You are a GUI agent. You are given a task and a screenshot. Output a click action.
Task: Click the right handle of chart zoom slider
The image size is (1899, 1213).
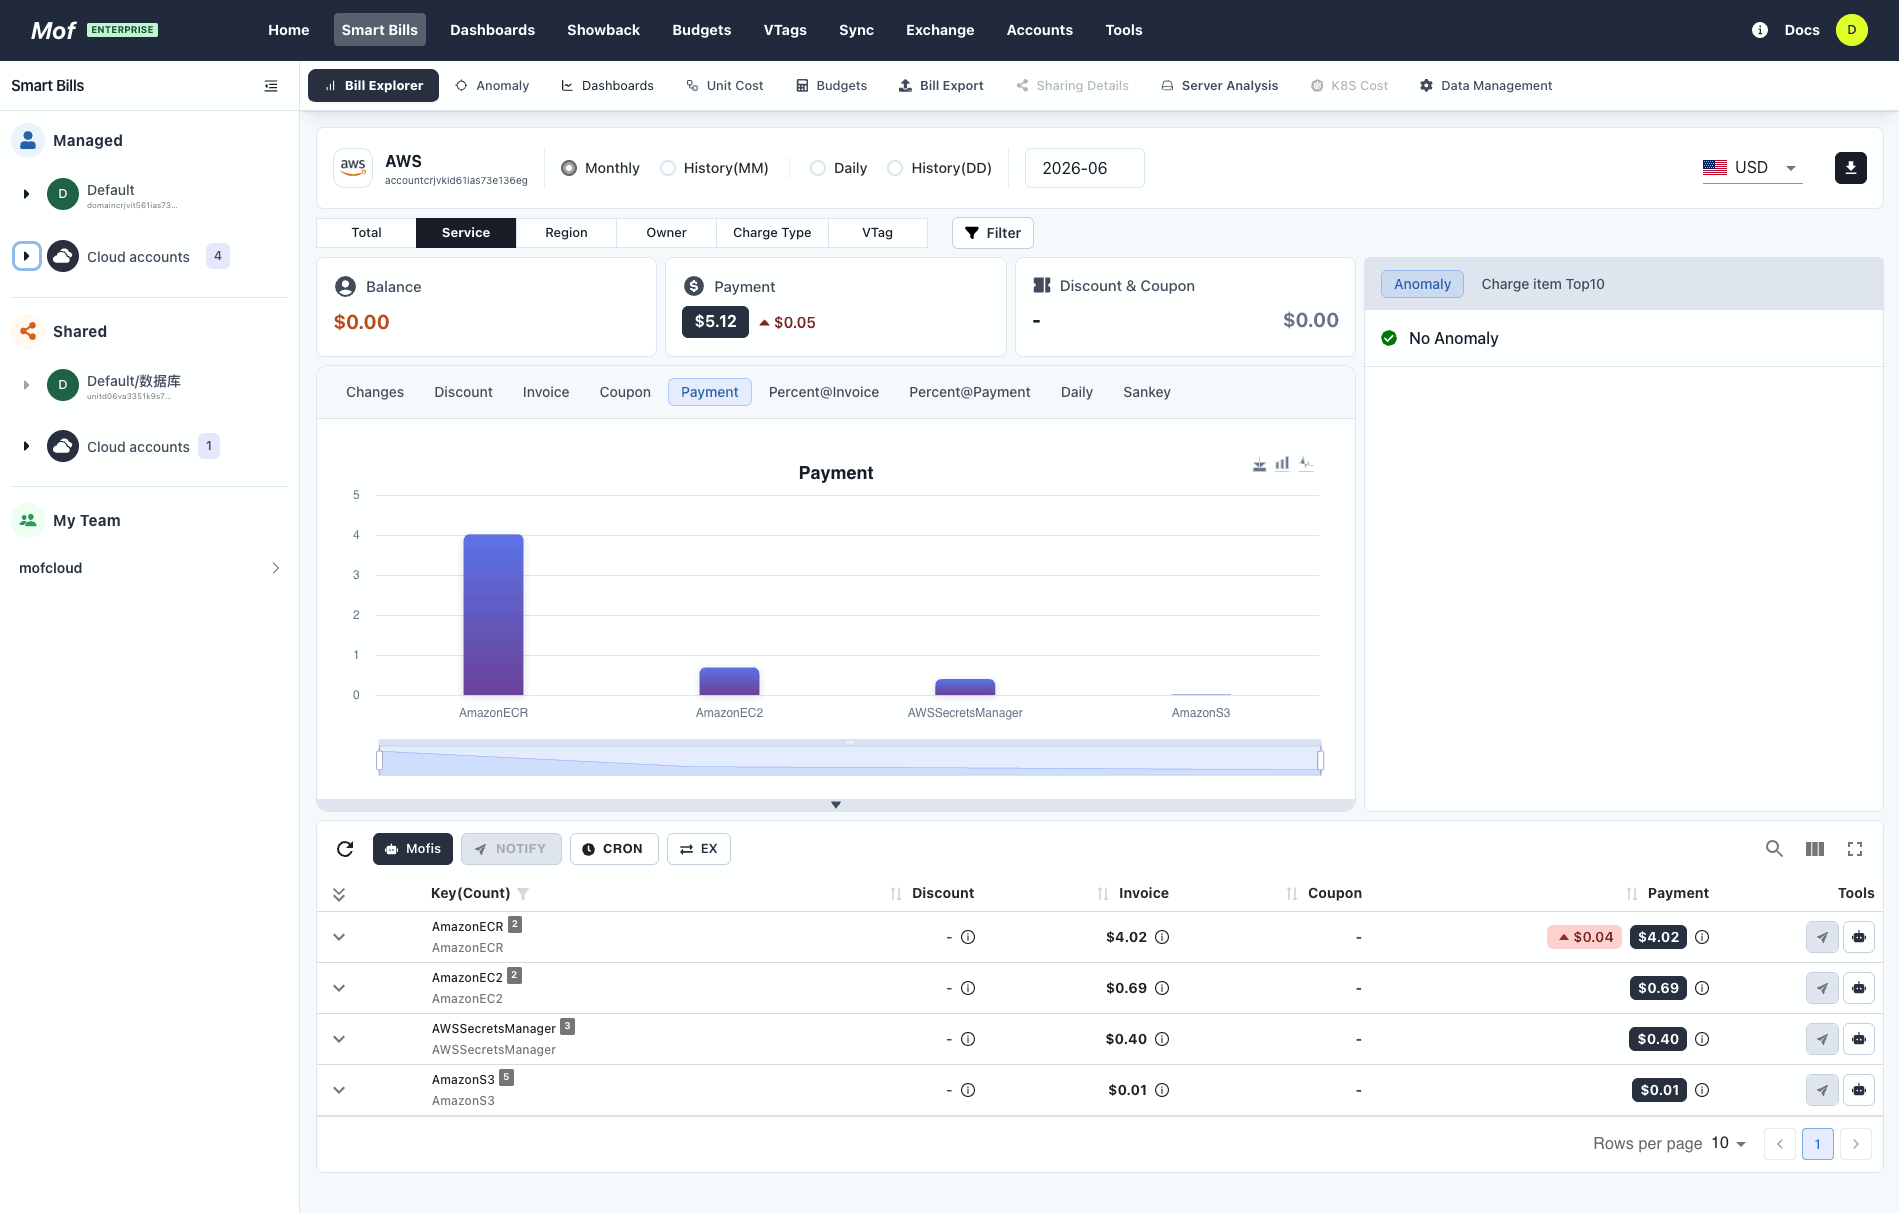tap(1320, 760)
